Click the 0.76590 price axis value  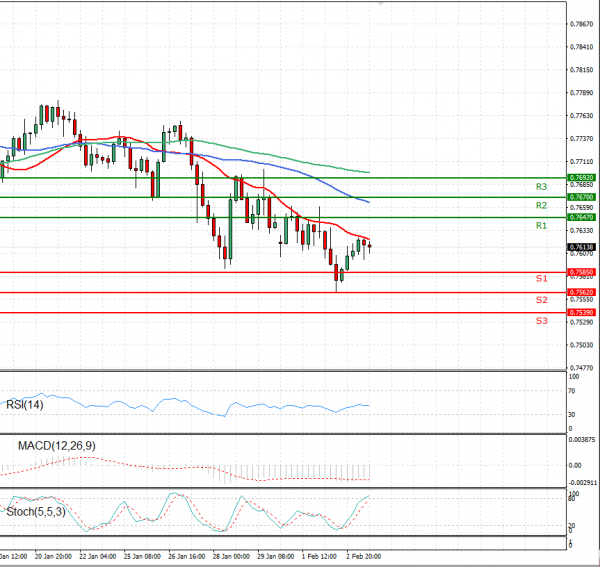coord(581,208)
